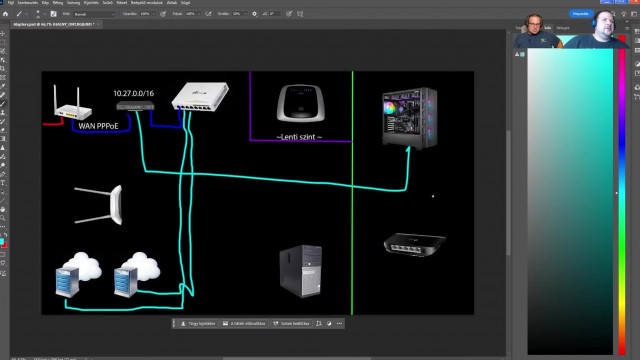The image size is (640, 360).
Task: Click the out-of-gamut warning triangle
Action: tap(517, 54)
